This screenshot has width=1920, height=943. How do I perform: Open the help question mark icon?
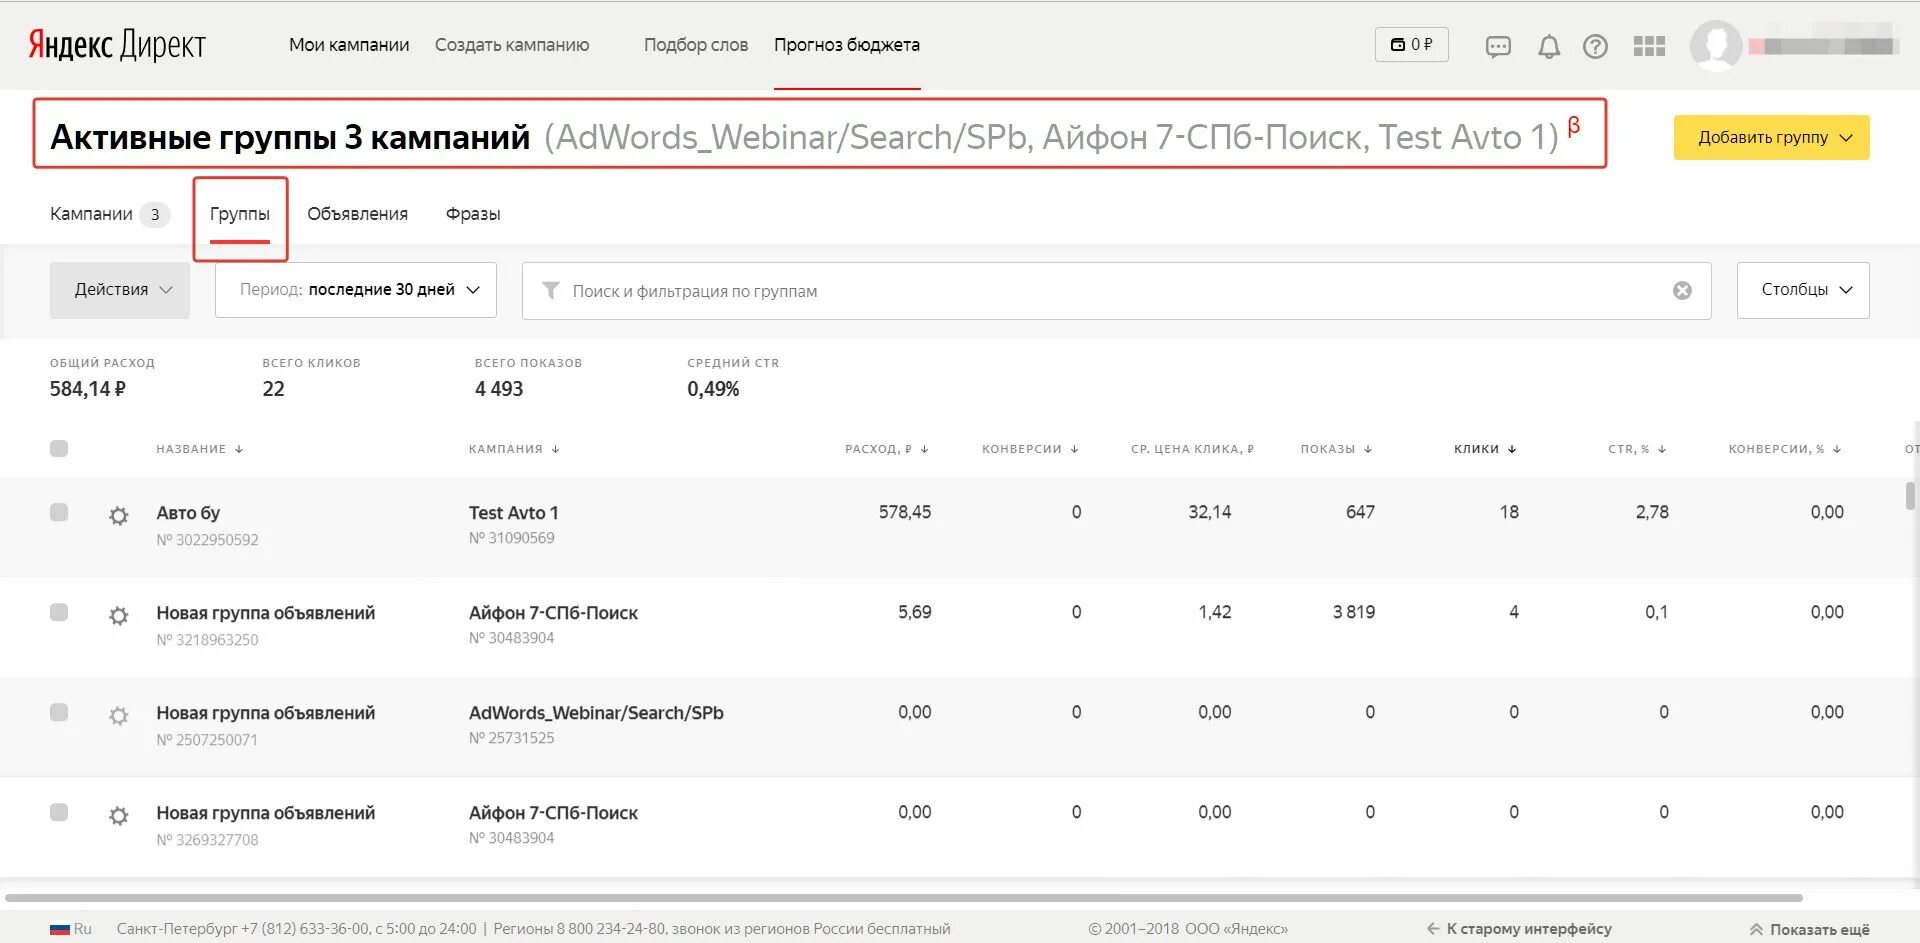(x=1596, y=47)
